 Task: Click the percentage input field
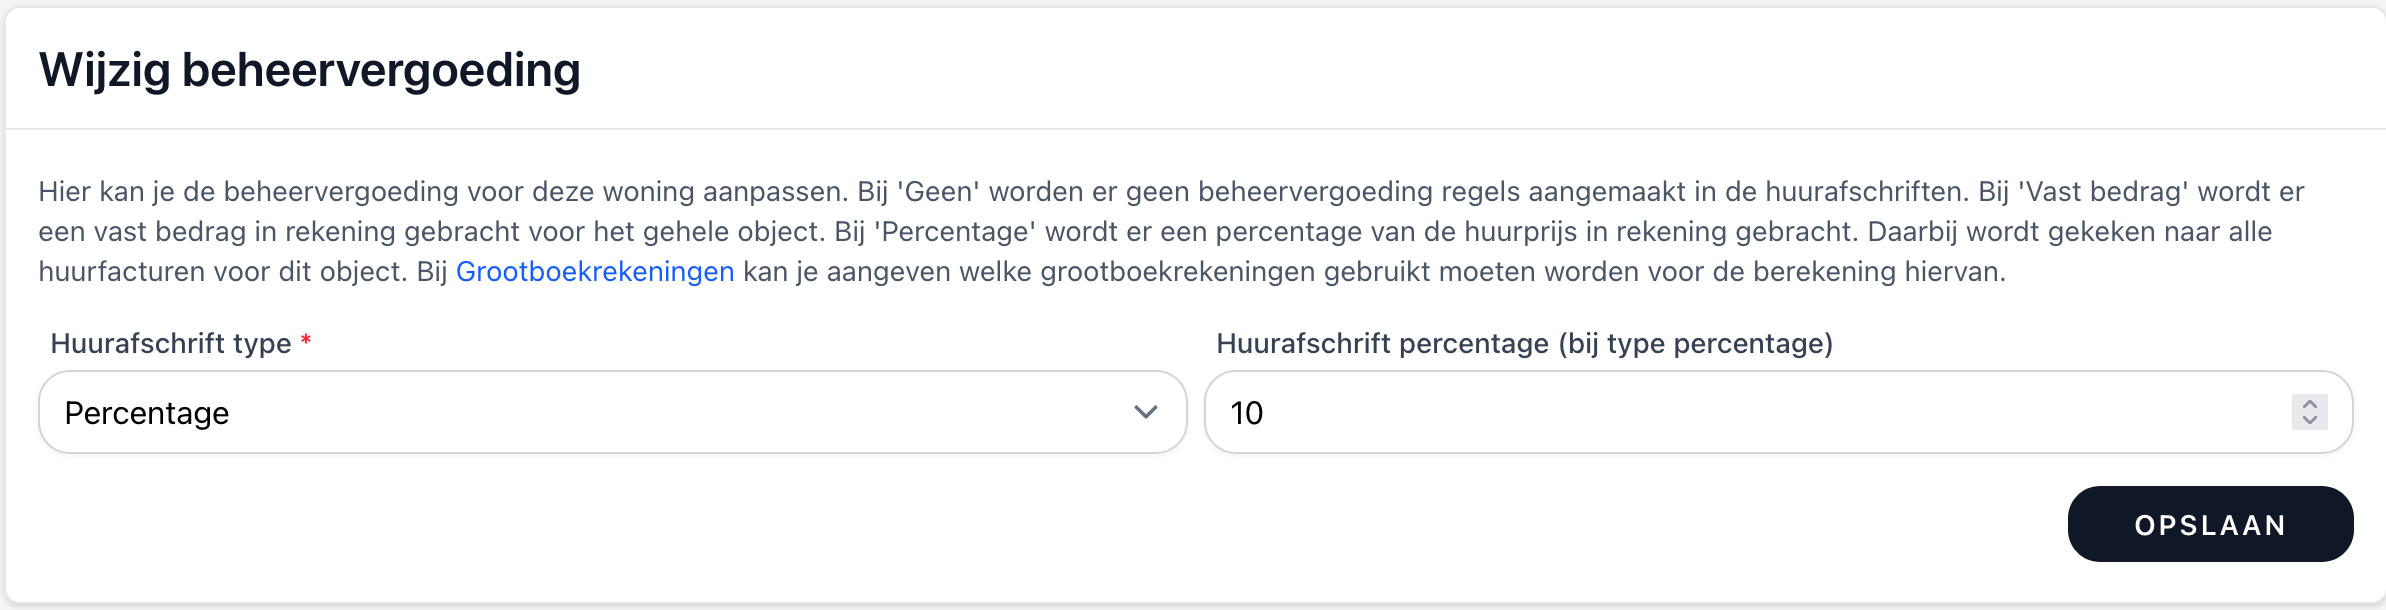pos(1700,411)
